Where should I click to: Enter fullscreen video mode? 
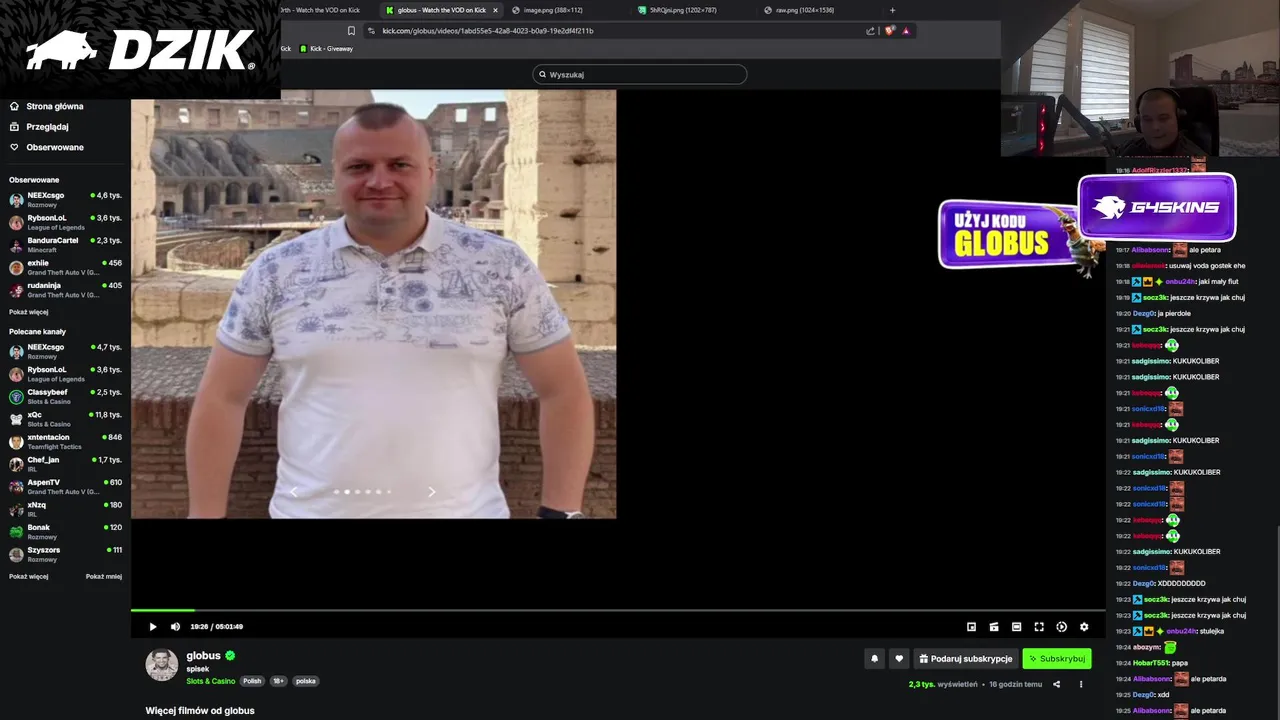coord(1039,627)
